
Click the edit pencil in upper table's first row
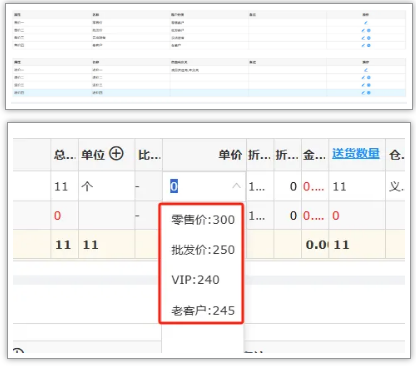click(x=366, y=23)
